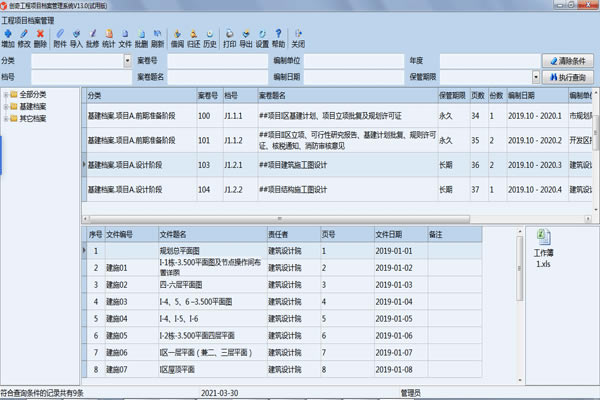Open the 借阅 (Borrow) function
Screen dimensions: 600x400
(177, 38)
